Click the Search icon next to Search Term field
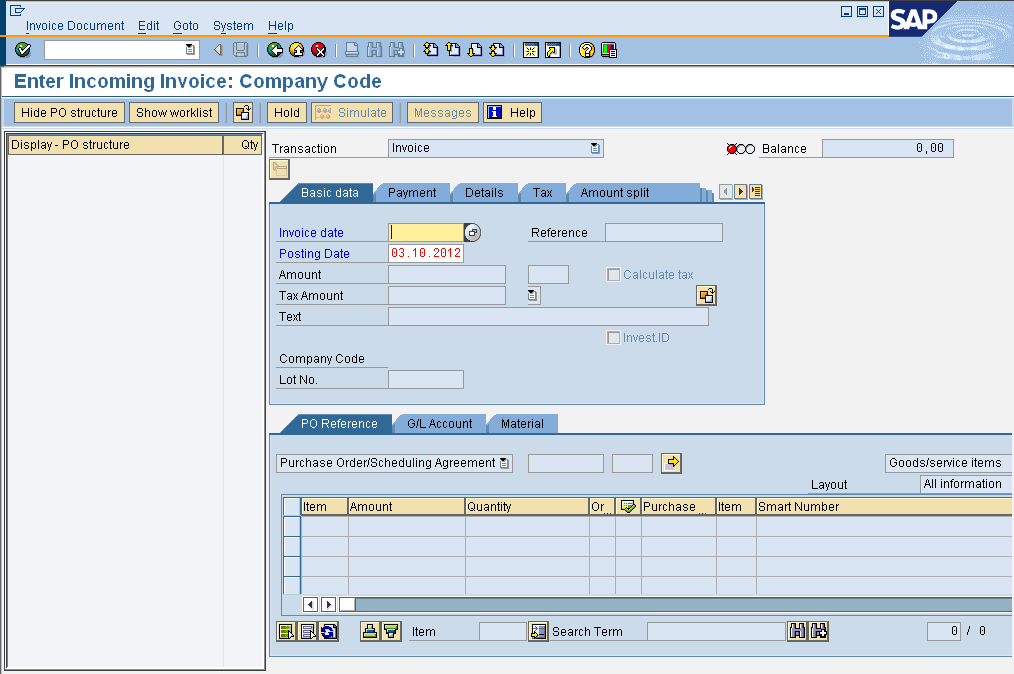Screen dimensions: 1014x674 797,631
